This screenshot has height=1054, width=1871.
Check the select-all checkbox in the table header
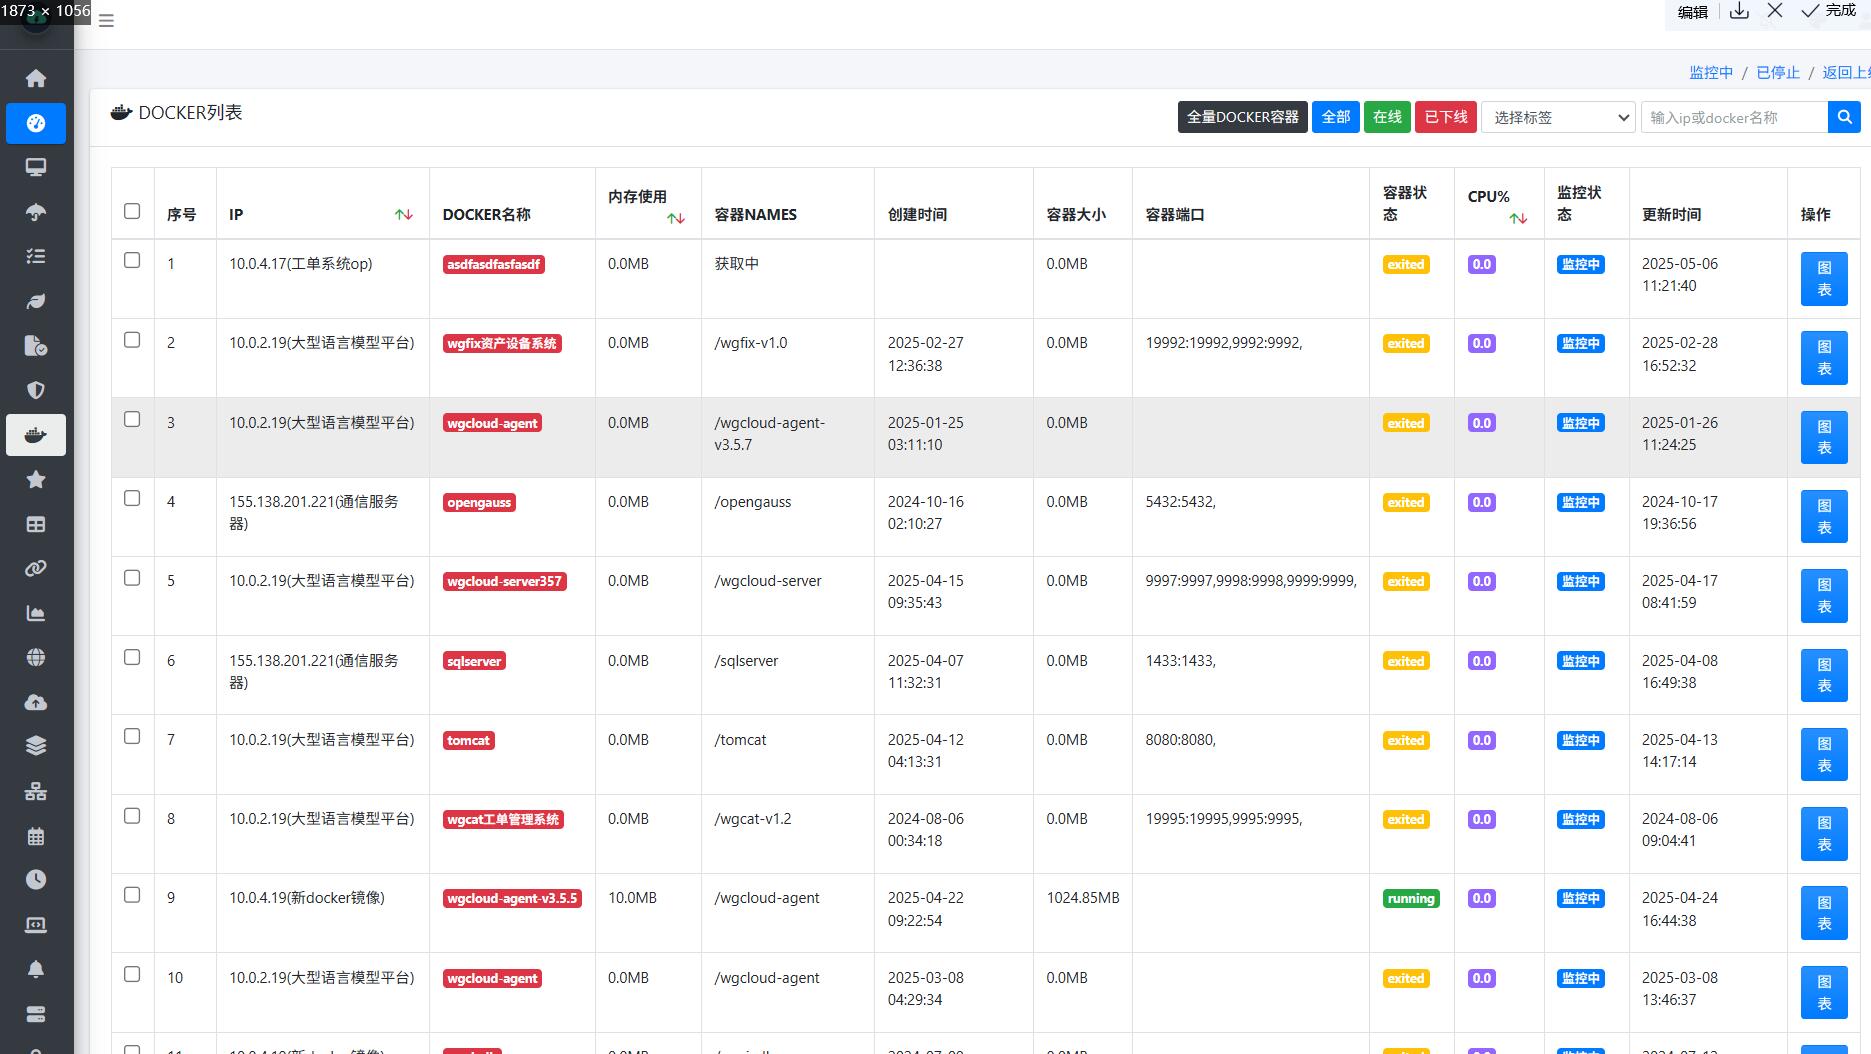click(132, 209)
